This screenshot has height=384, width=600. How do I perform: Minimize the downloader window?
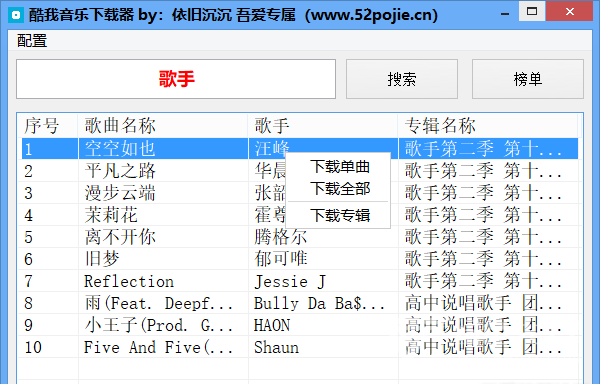(505, 14)
